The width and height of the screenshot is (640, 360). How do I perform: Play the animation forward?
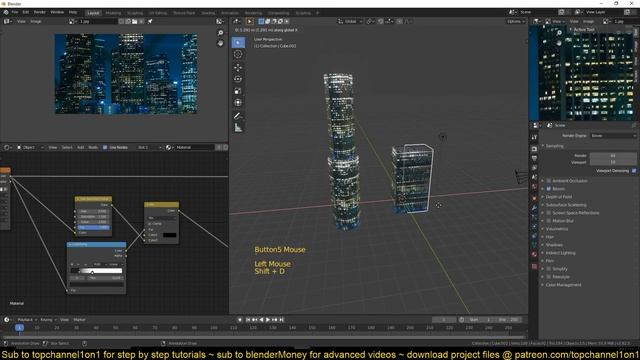(x=268, y=320)
